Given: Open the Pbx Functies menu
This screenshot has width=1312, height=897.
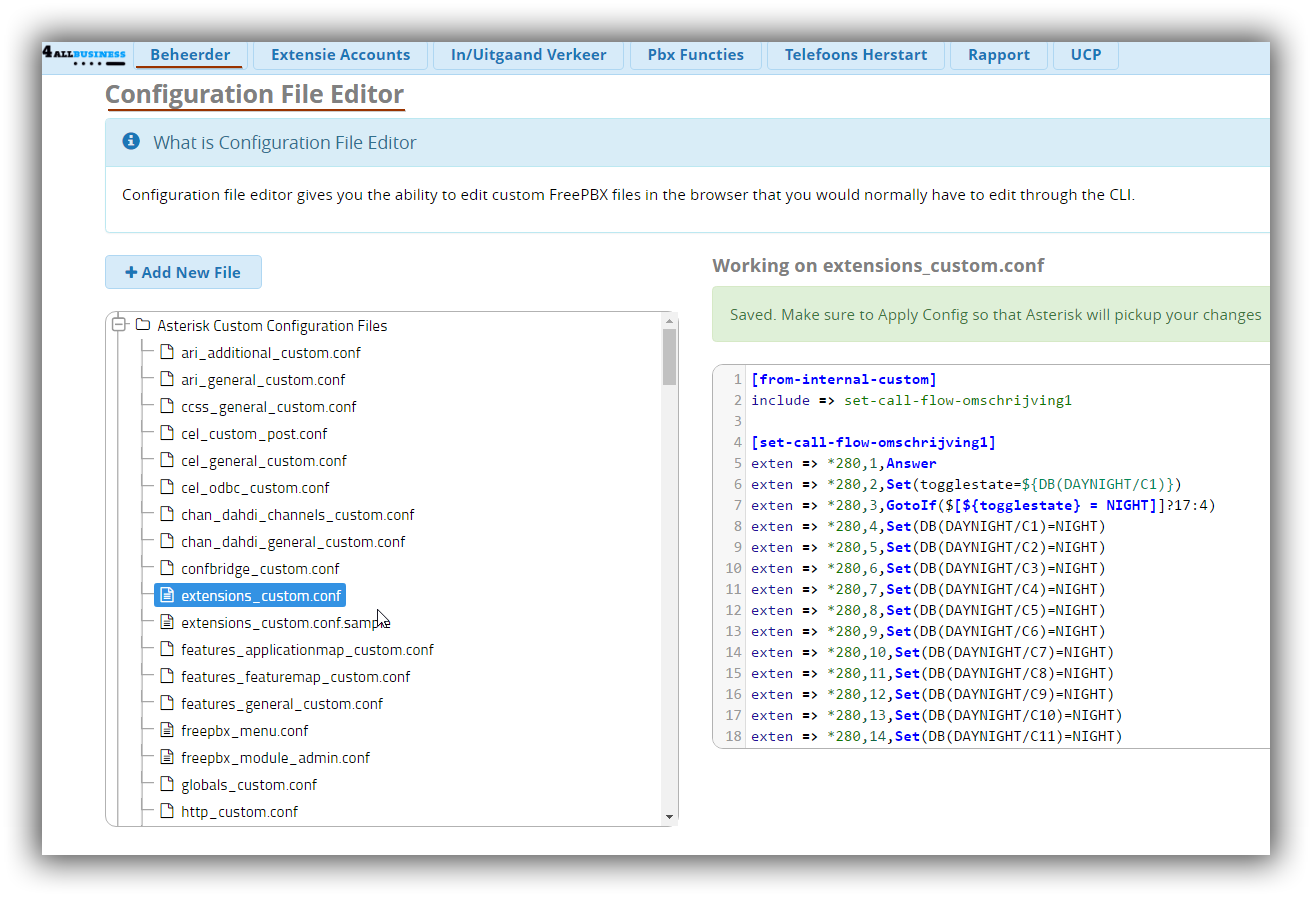Looking at the screenshot, I should [695, 55].
